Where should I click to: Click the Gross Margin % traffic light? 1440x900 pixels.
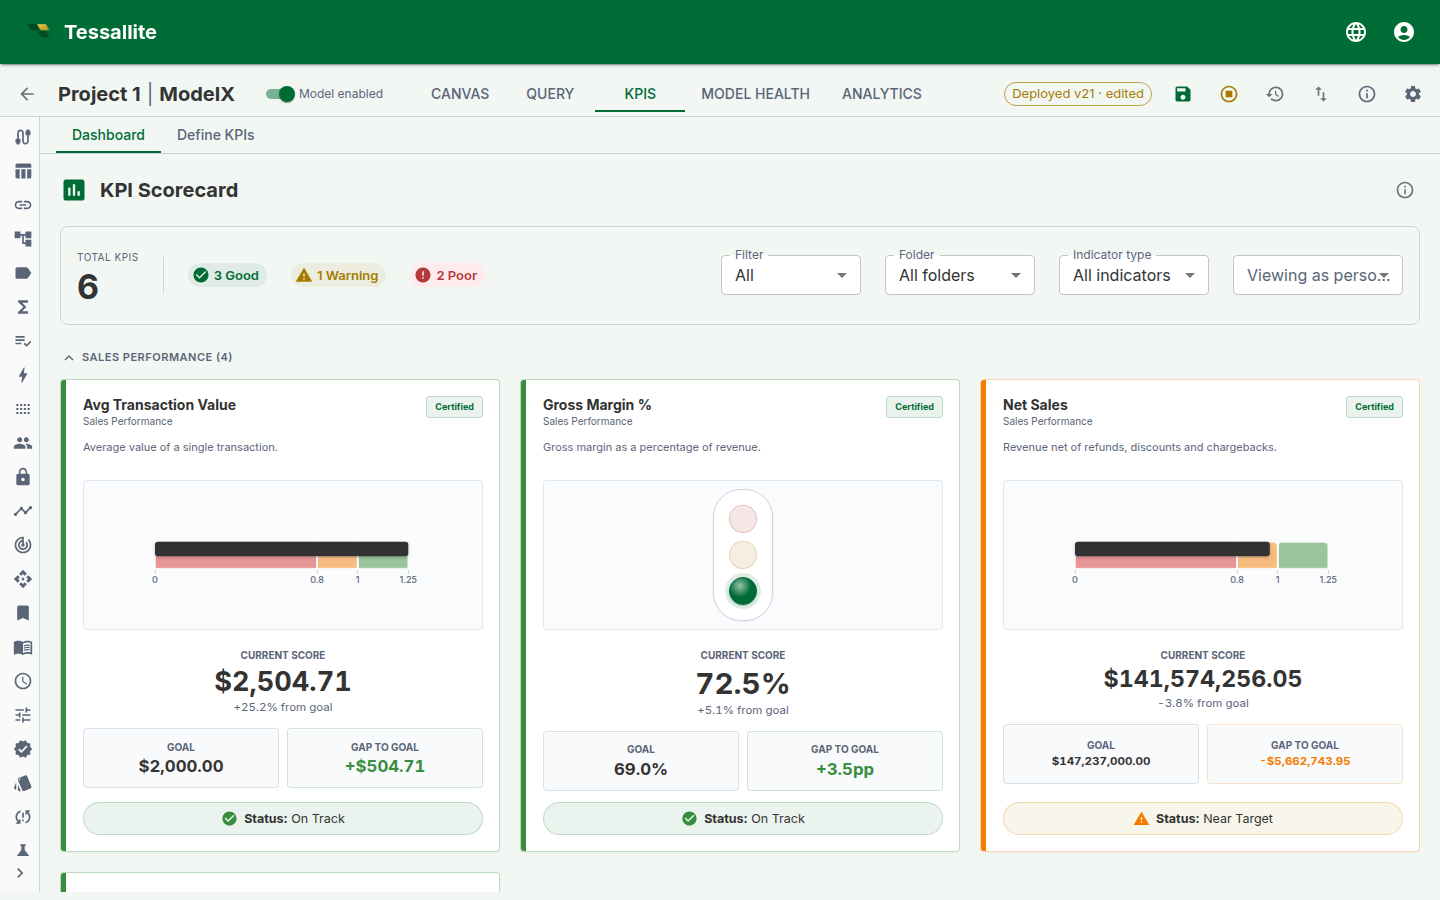(743, 555)
